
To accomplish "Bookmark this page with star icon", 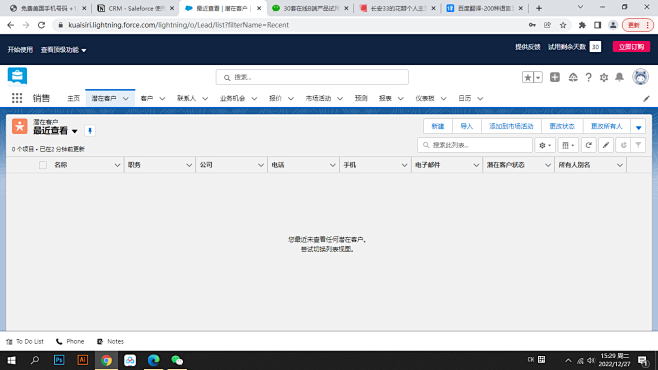I will (563, 25).
